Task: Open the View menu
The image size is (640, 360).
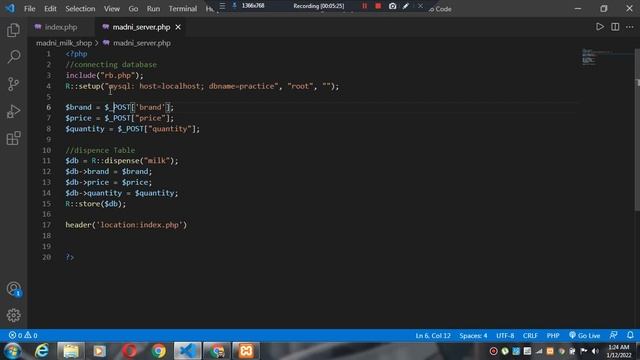Action: click(x=111, y=9)
